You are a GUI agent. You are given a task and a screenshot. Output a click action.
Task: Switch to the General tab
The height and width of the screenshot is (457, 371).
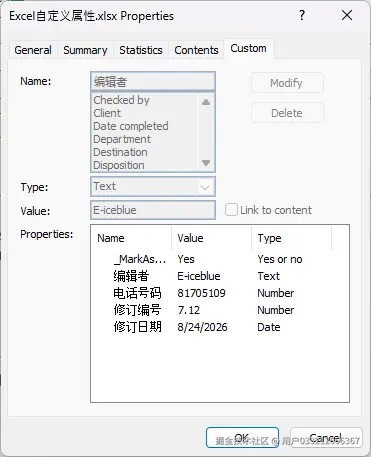click(33, 50)
